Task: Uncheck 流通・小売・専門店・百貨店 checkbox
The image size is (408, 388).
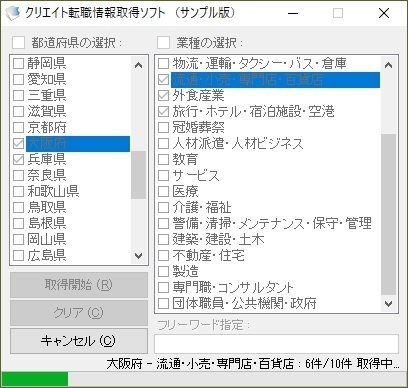Action: (x=163, y=79)
